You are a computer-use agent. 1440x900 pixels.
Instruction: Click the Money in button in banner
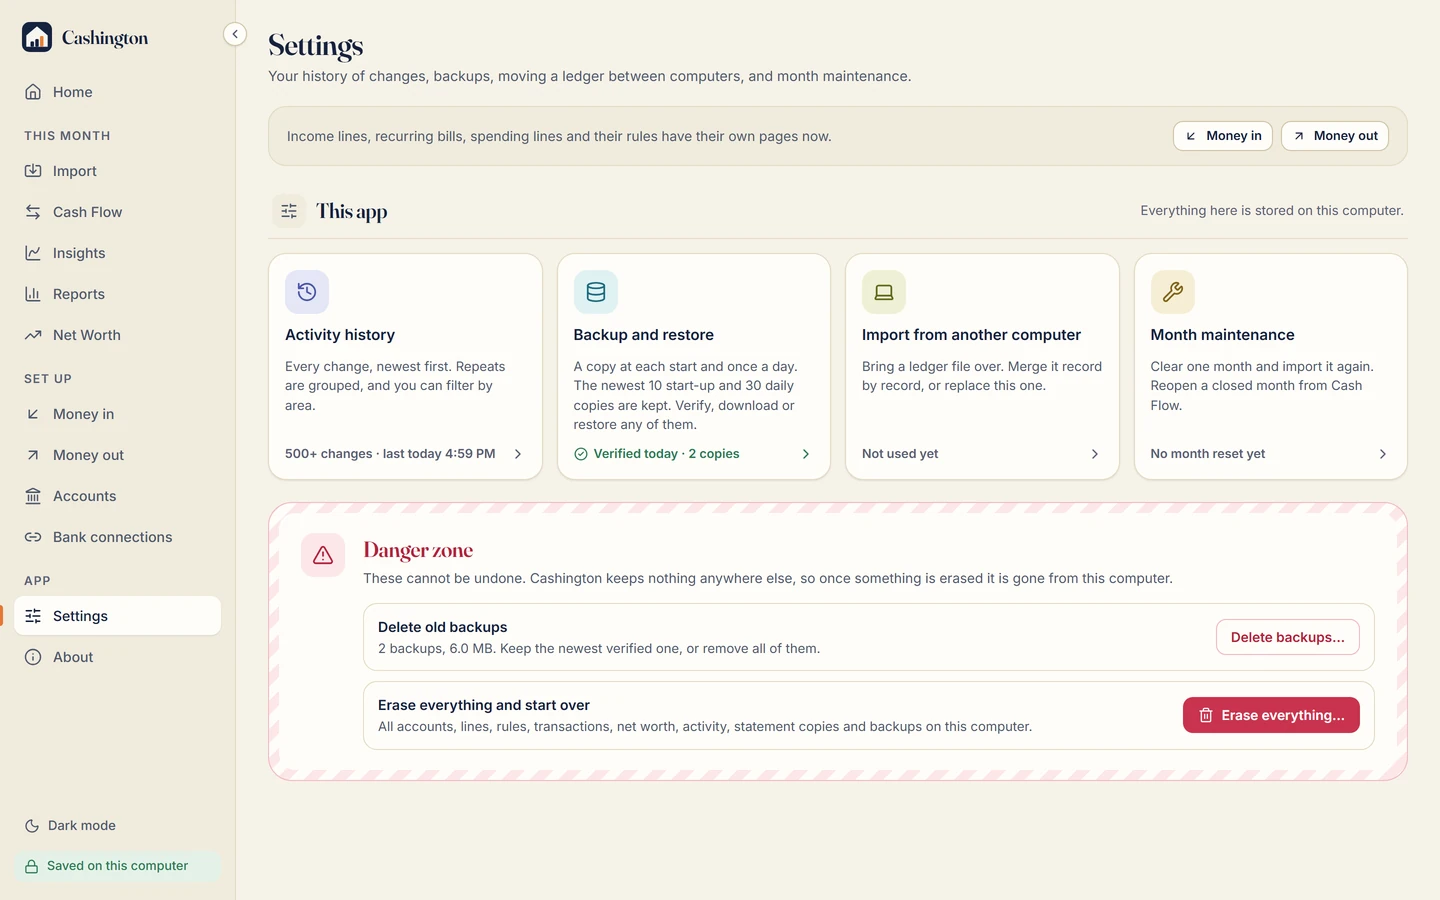(1223, 136)
